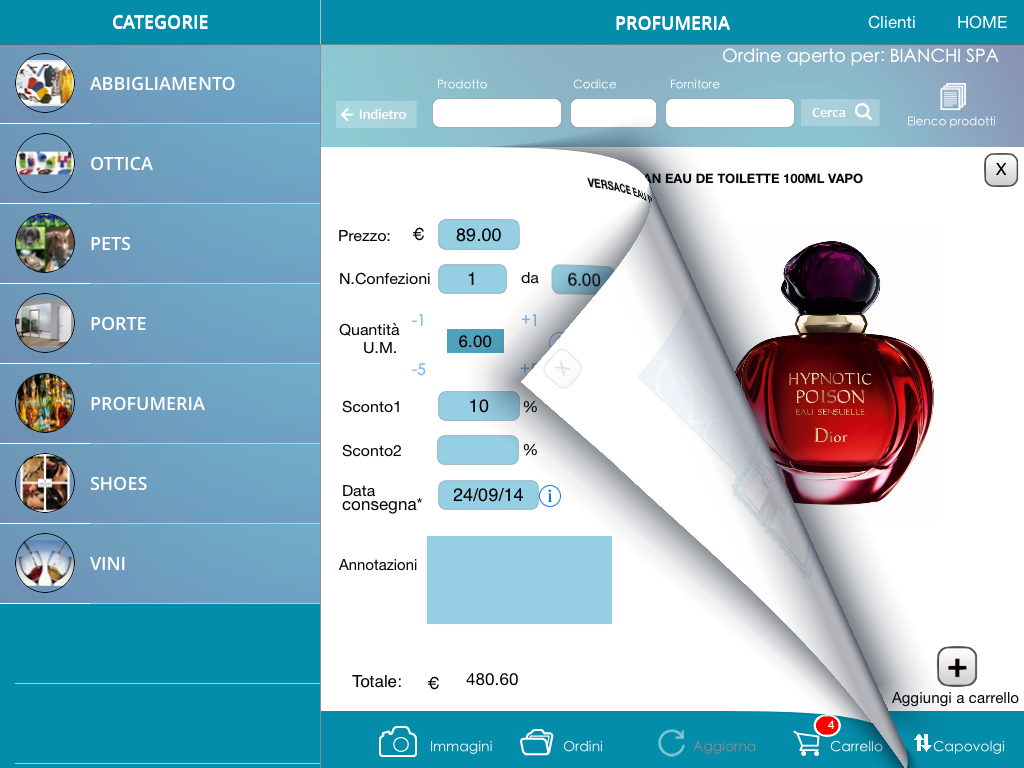Image resolution: width=1024 pixels, height=768 pixels.
Task: Click the Pets round photo icon
Action: 44,243
